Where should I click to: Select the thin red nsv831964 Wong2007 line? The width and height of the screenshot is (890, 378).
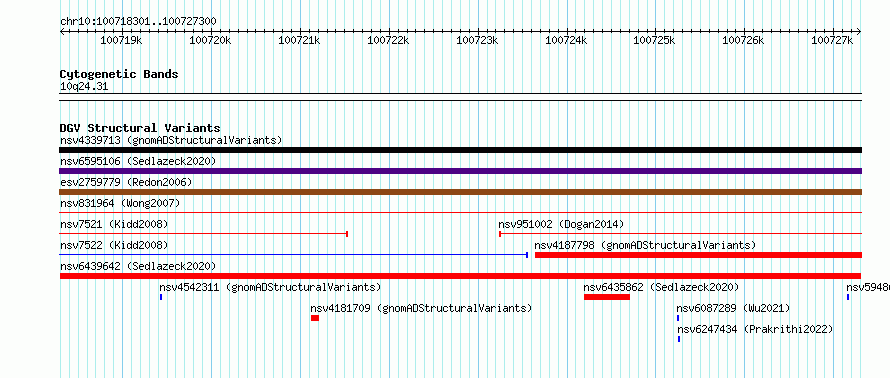point(460,212)
